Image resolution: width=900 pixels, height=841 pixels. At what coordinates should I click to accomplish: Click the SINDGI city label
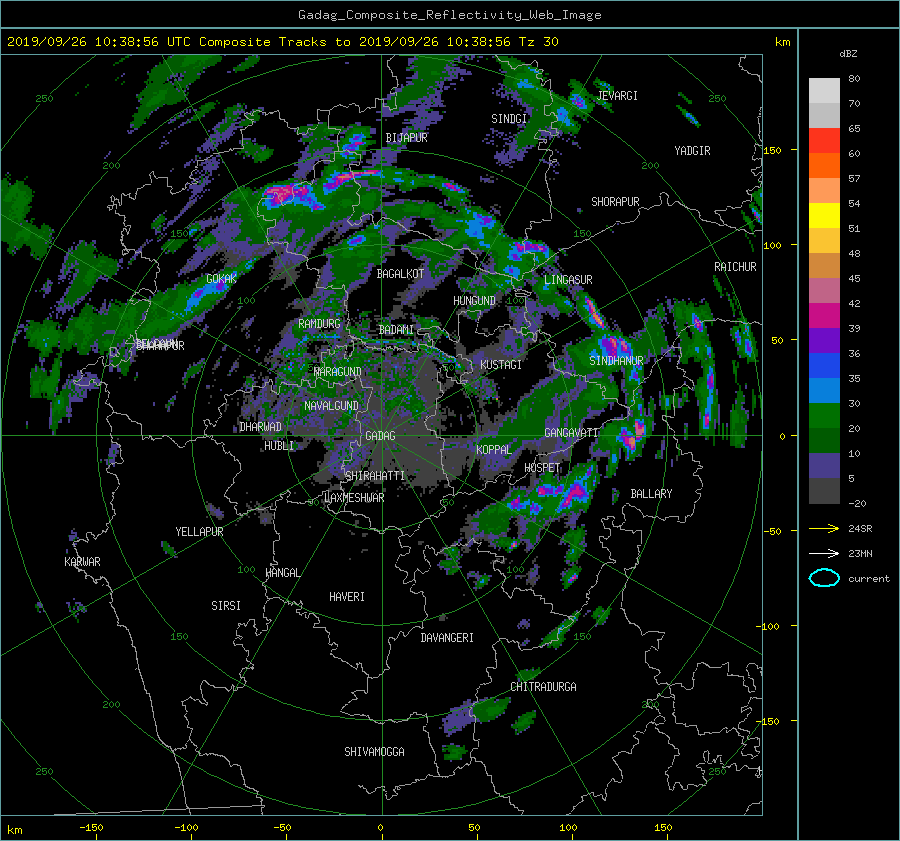point(509,119)
